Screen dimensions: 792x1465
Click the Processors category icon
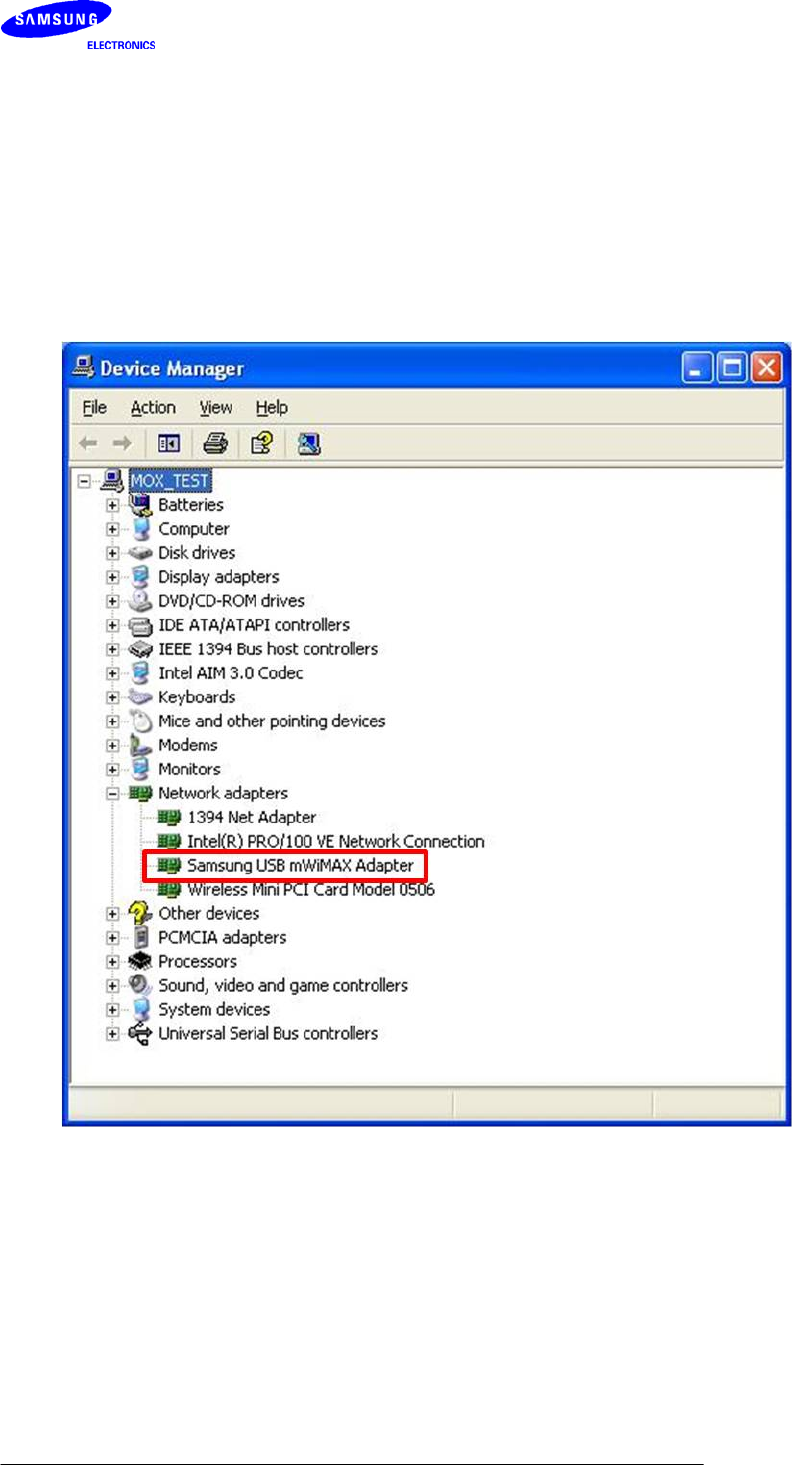pos(141,961)
